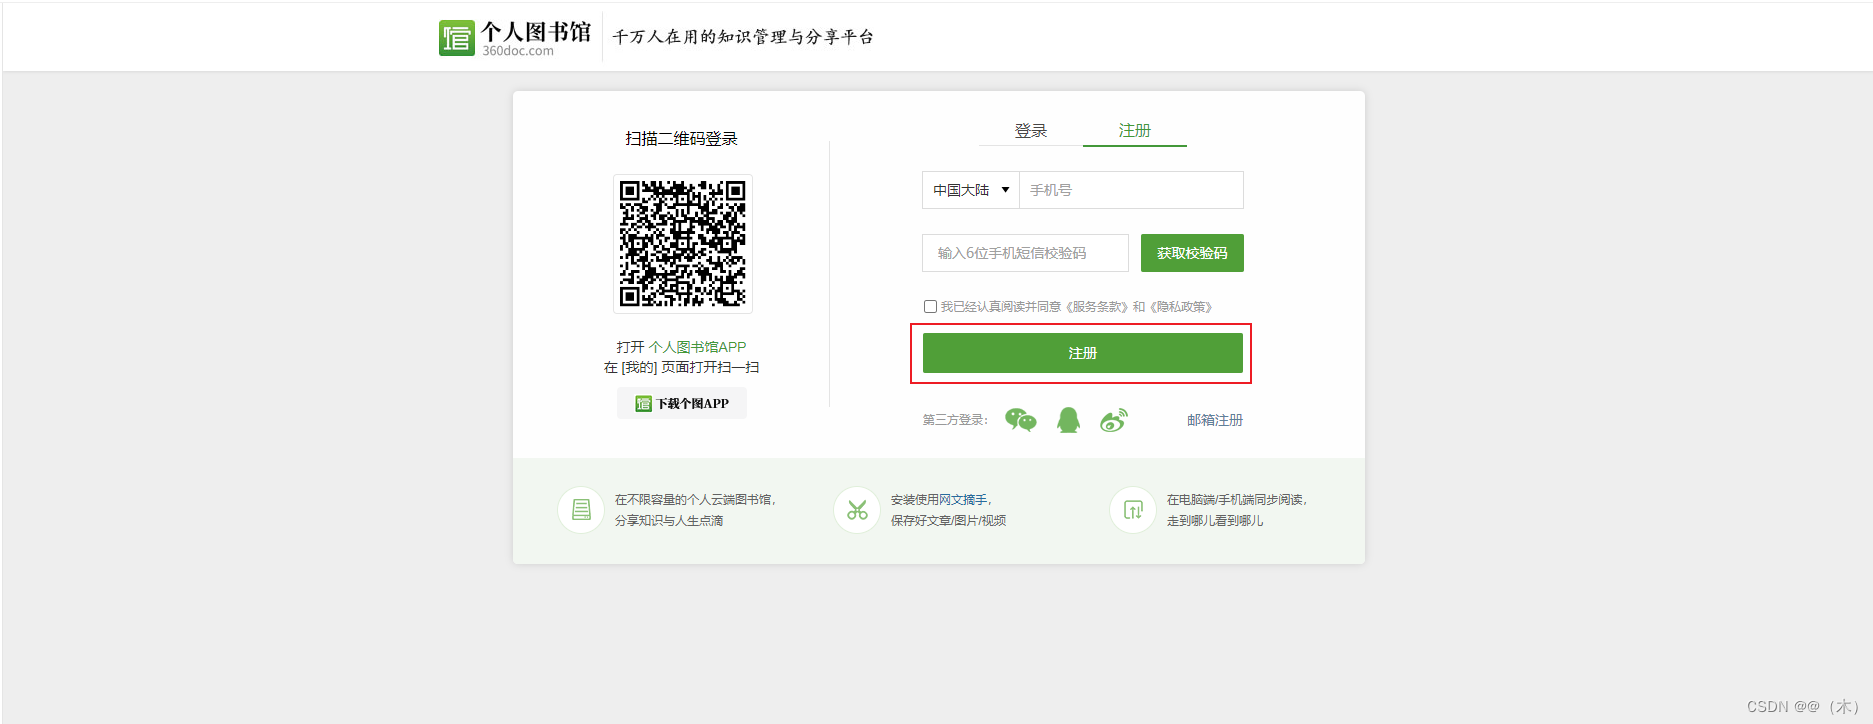Click the 个人图书馆APP link
Image resolution: width=1873 pixels, height=724 pixels.
pos(697,347)
